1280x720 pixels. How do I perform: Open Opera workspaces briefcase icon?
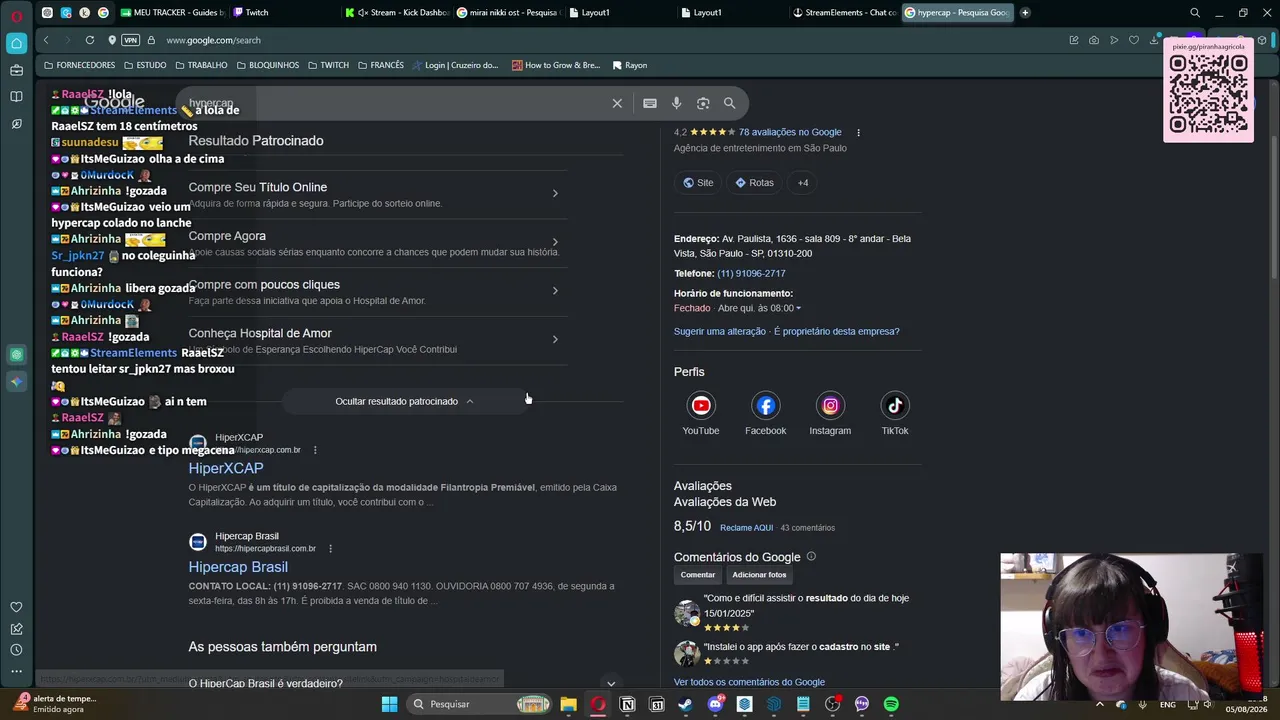(16, 70)
